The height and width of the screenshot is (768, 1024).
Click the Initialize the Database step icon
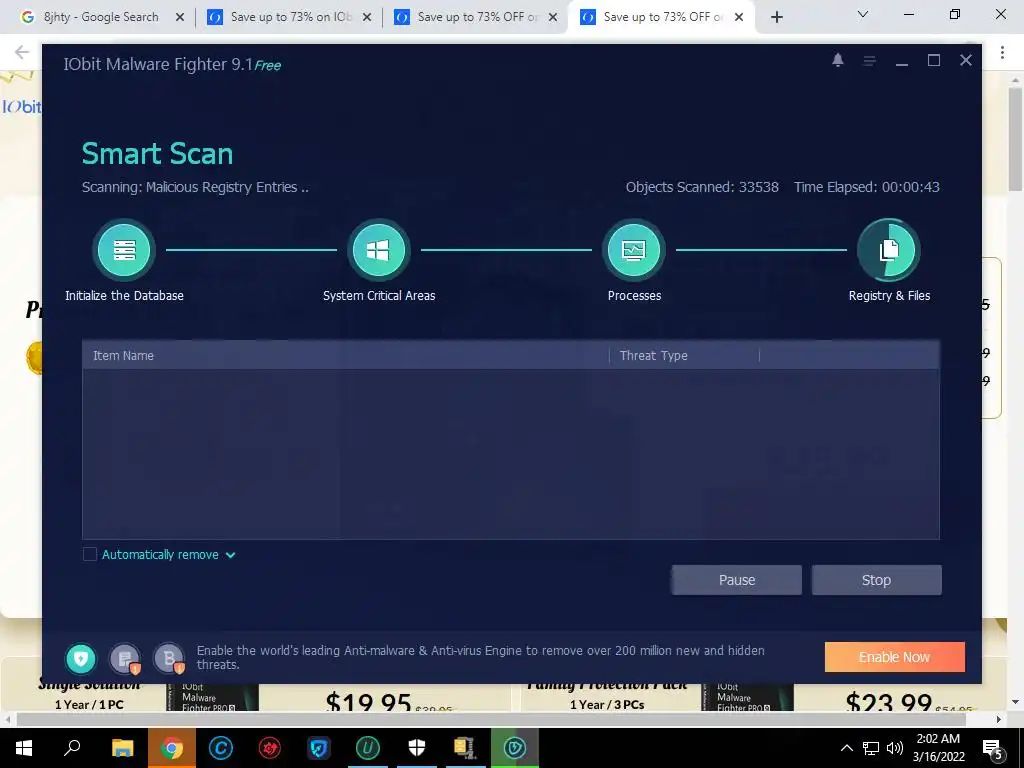pos(123,250)
